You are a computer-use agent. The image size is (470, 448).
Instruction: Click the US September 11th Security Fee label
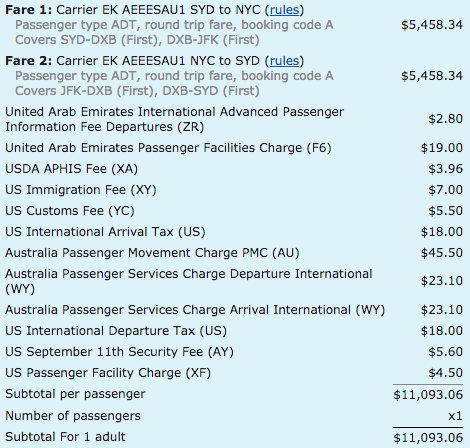tap(119, 352)
